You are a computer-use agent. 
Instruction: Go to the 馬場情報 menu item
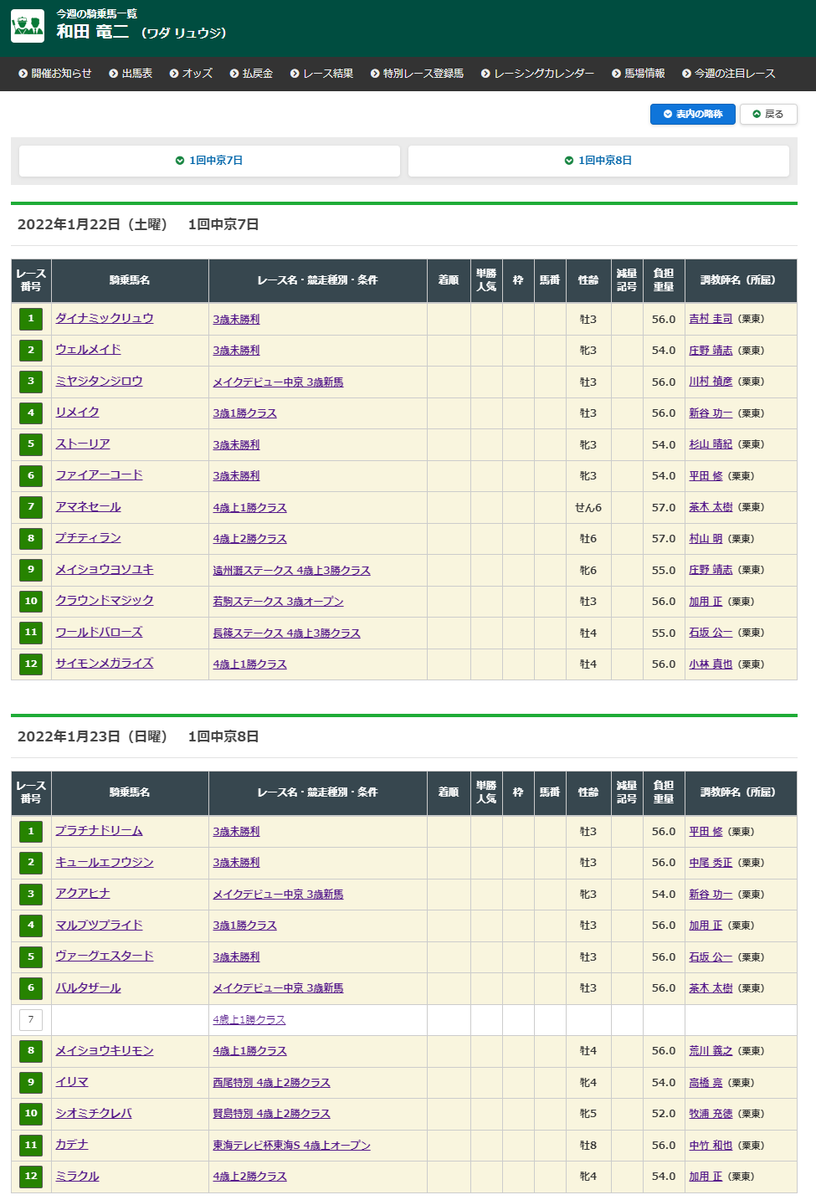(x=638, y=74)
